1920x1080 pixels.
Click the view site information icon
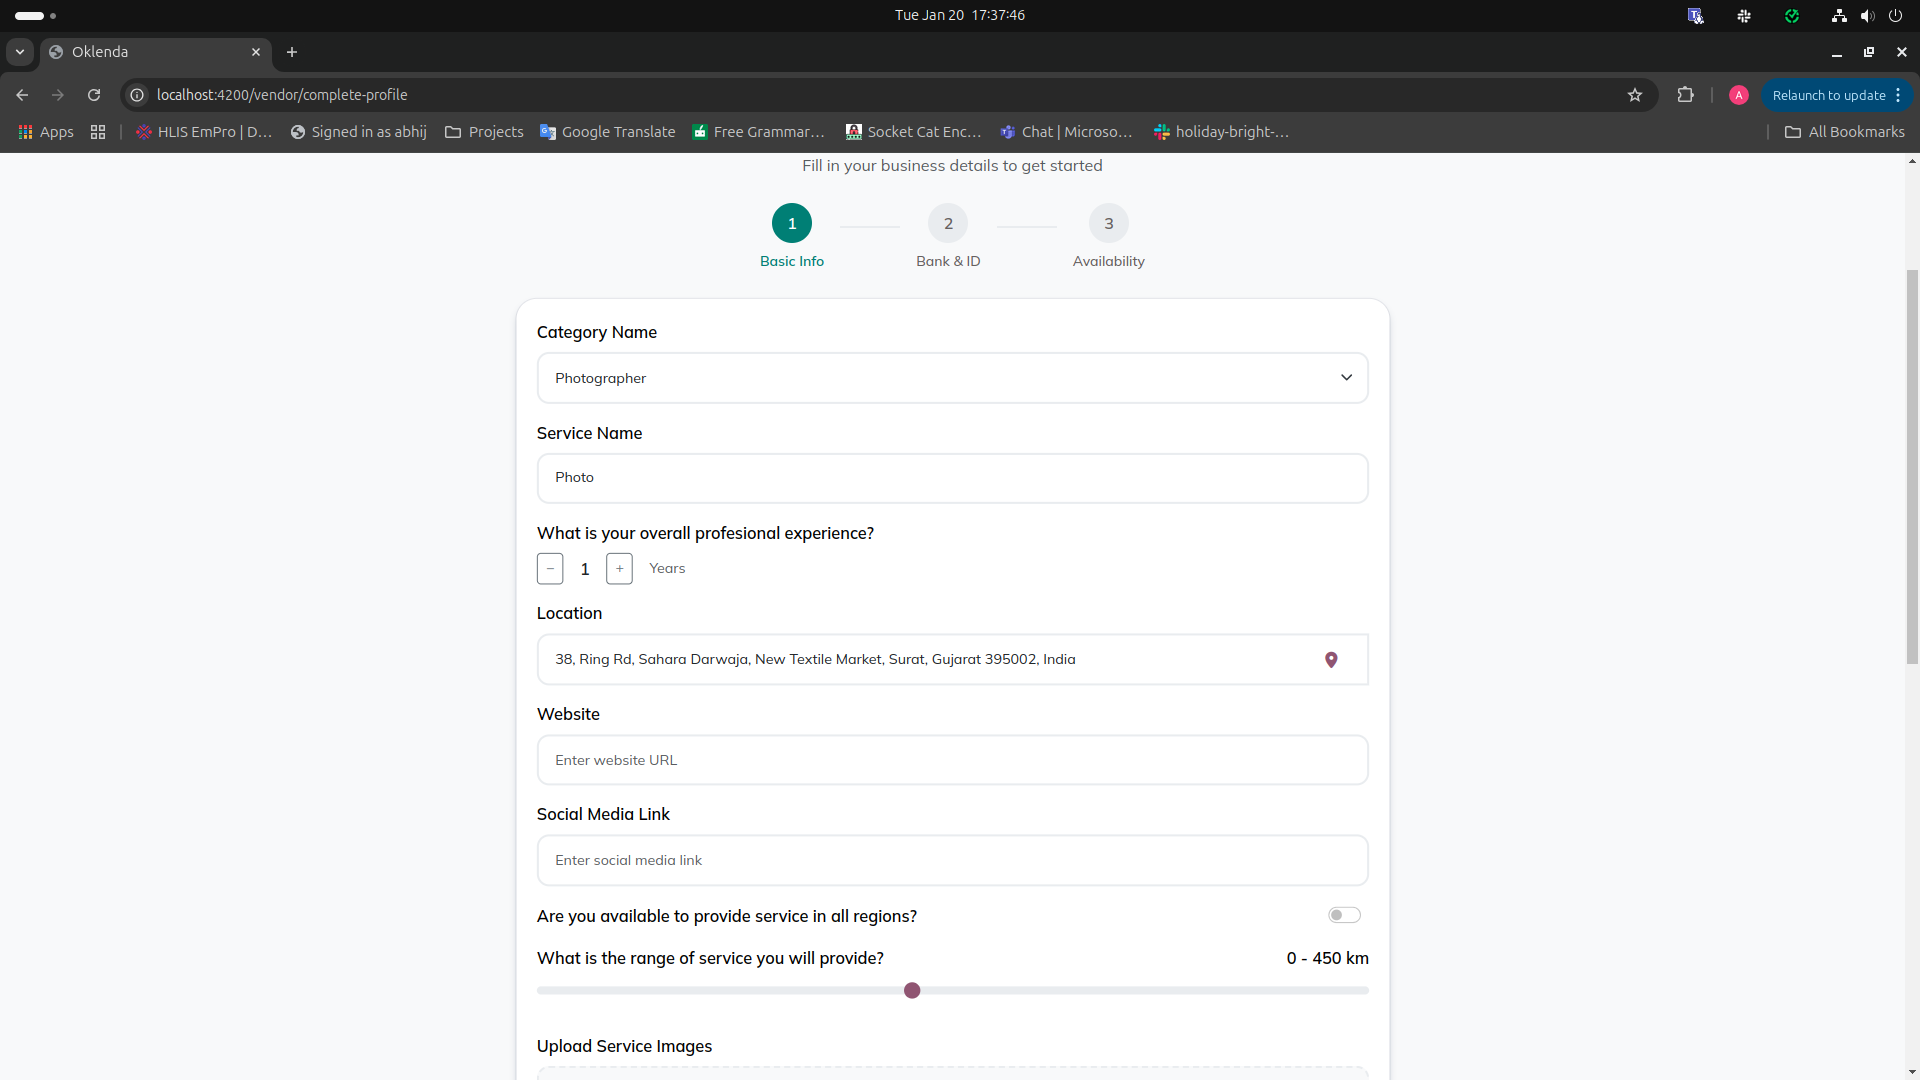click(x=138, y=95)
